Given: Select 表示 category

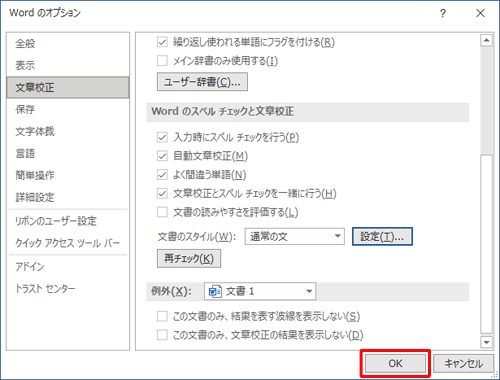Looking at the screenshot, I should [68, 65].
